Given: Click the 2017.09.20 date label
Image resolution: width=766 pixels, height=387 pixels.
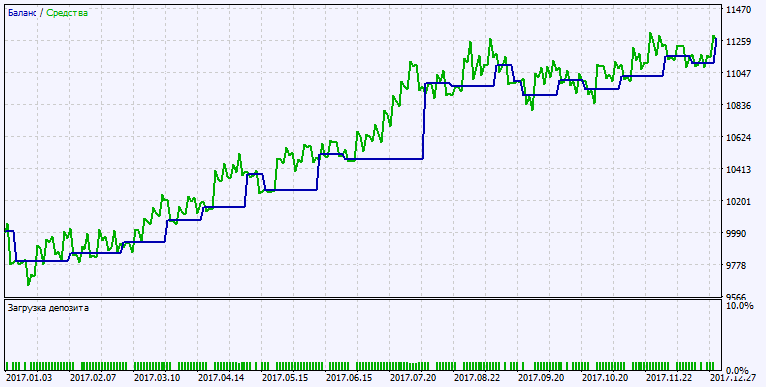Looking at the screenshot, I should click(x=541, y=378).
